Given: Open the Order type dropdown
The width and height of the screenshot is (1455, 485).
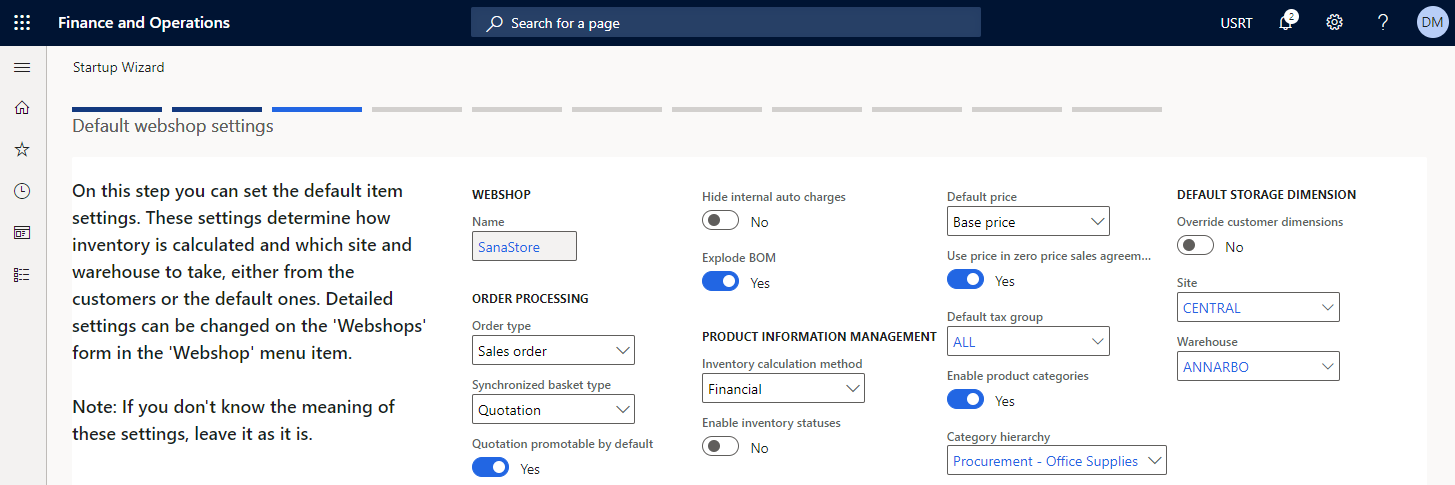Looking at the screenshot, I should (x=553, y=350).
